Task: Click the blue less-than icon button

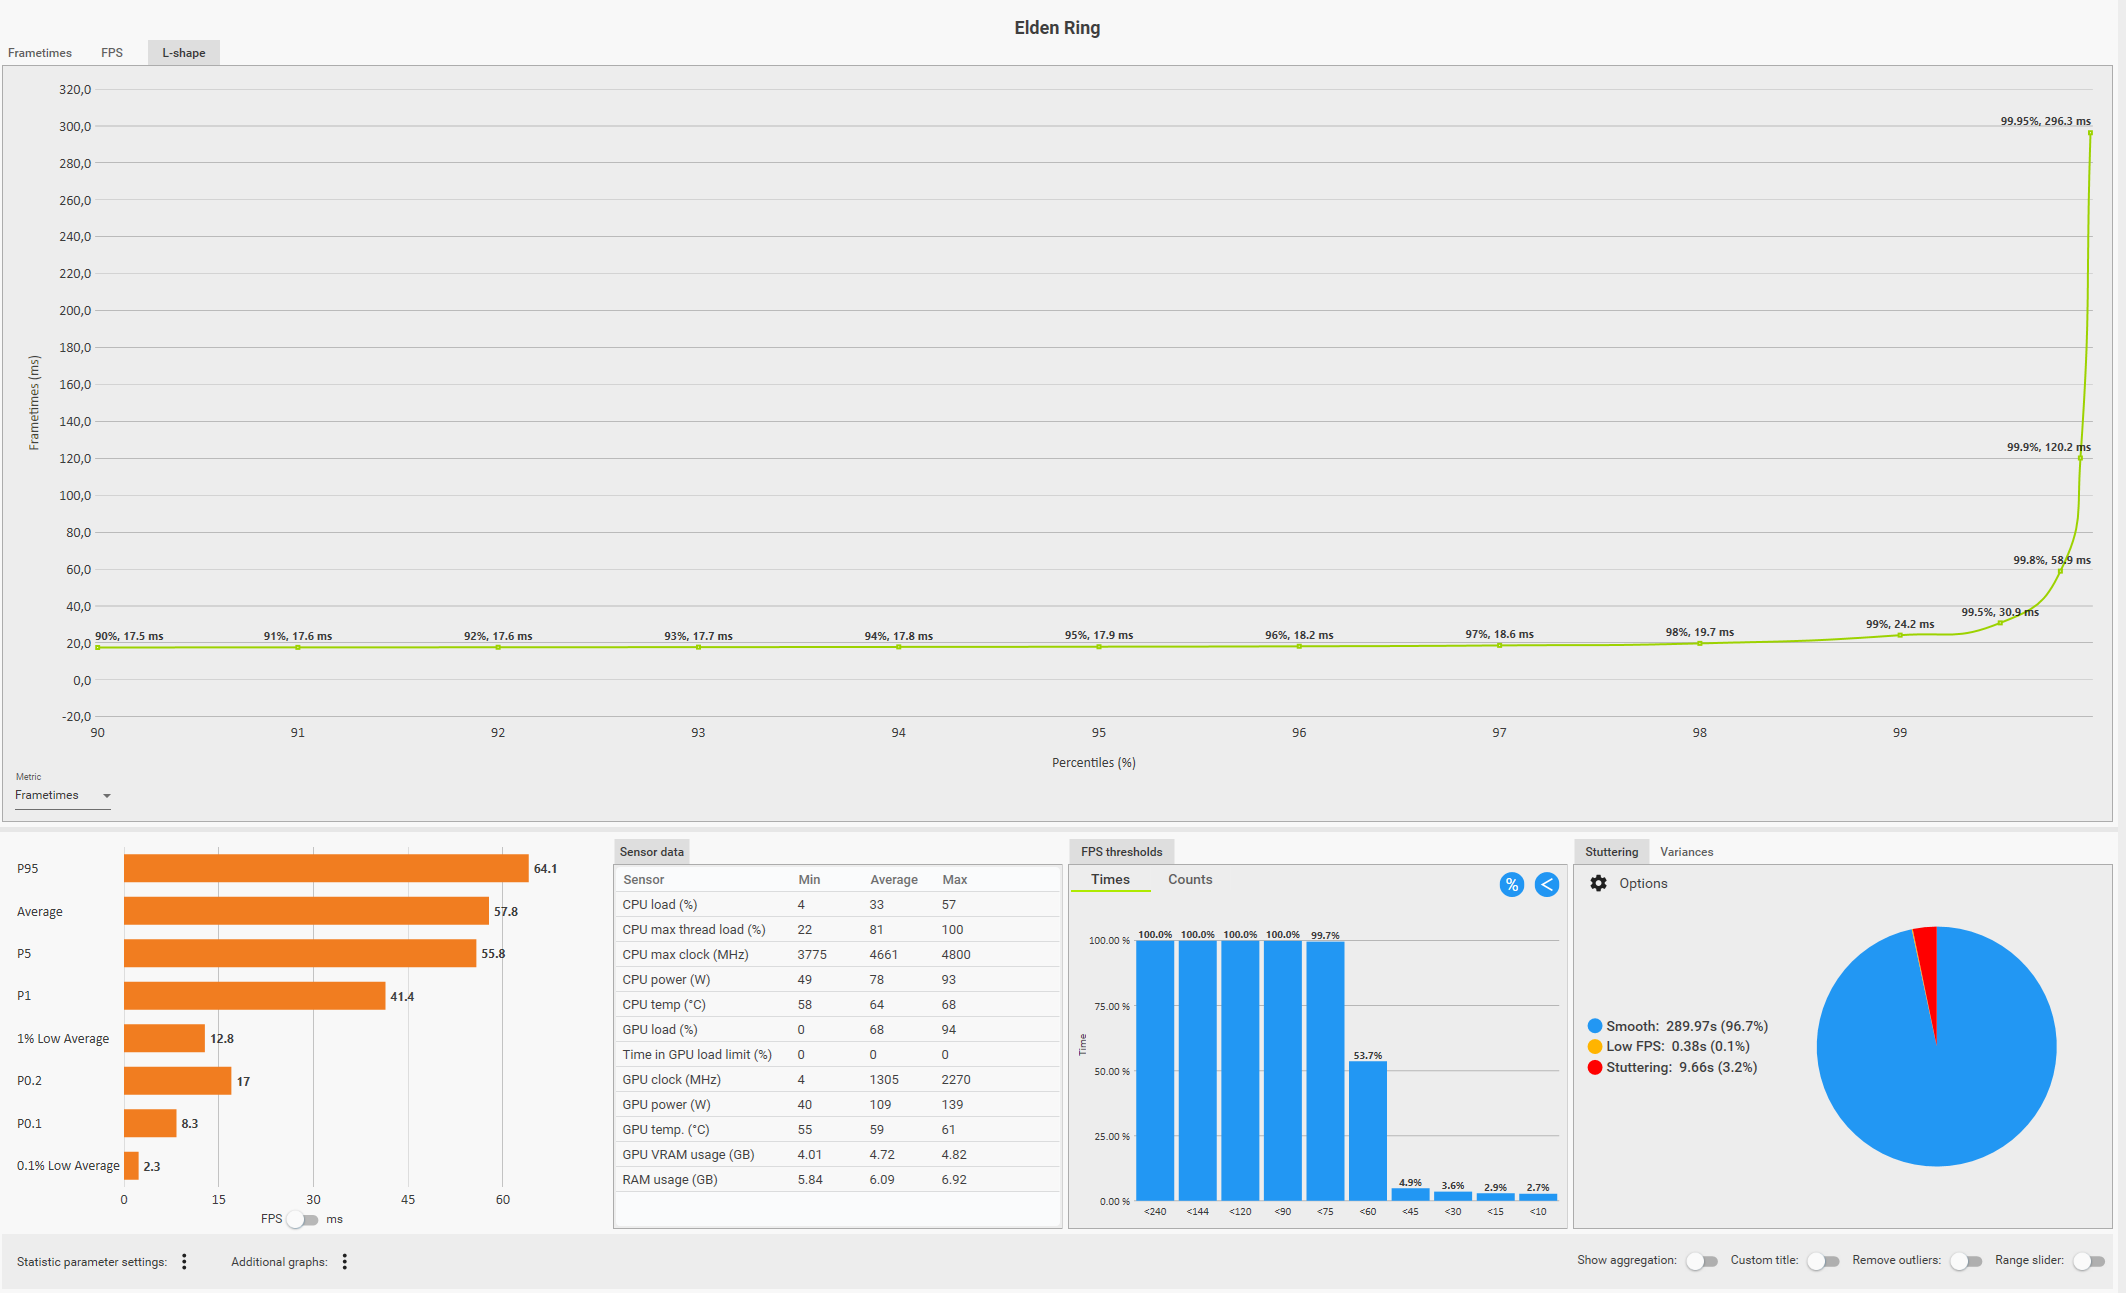Action: click(1546, 884)
